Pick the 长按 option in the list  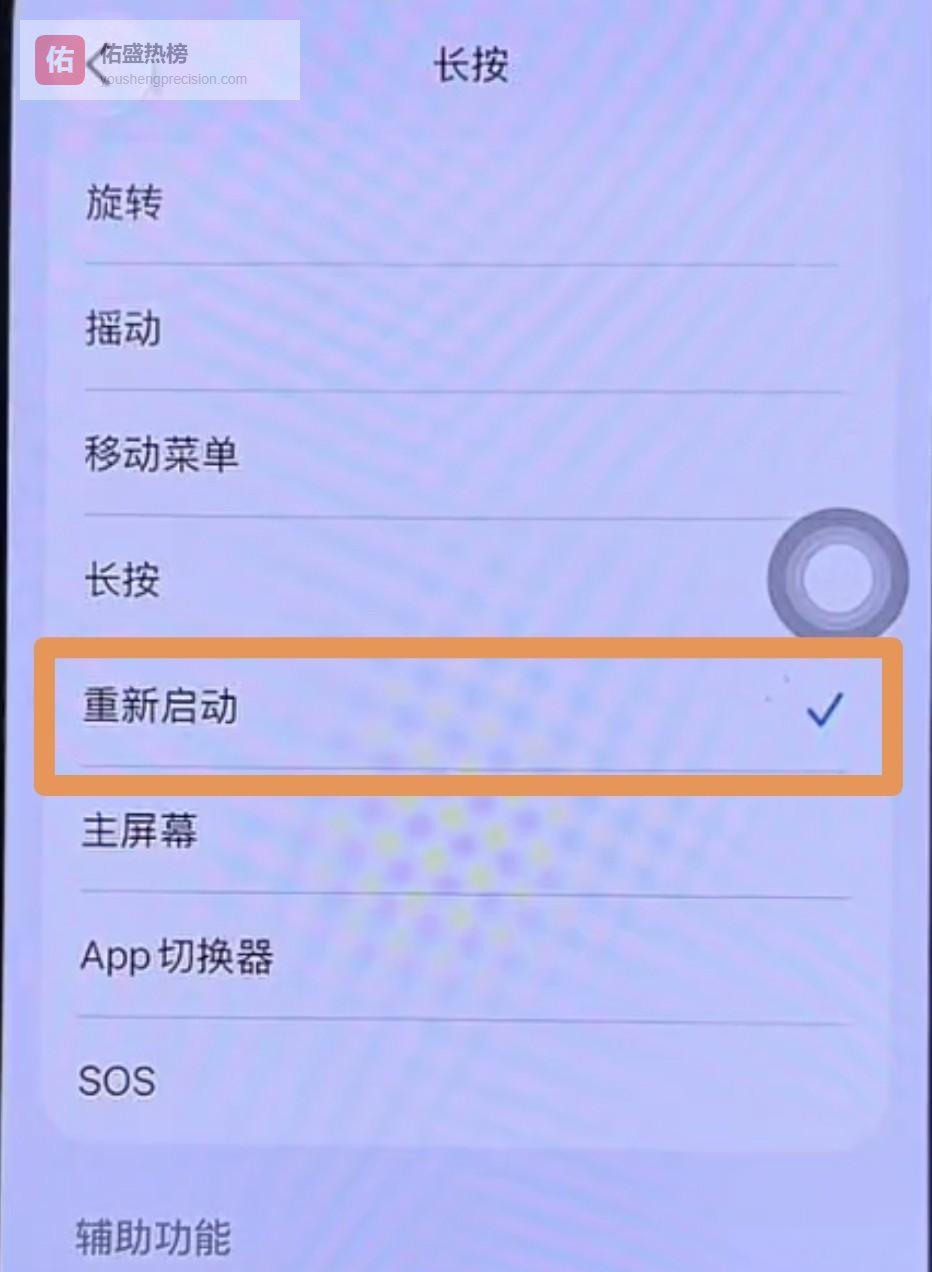pos(122,580)
